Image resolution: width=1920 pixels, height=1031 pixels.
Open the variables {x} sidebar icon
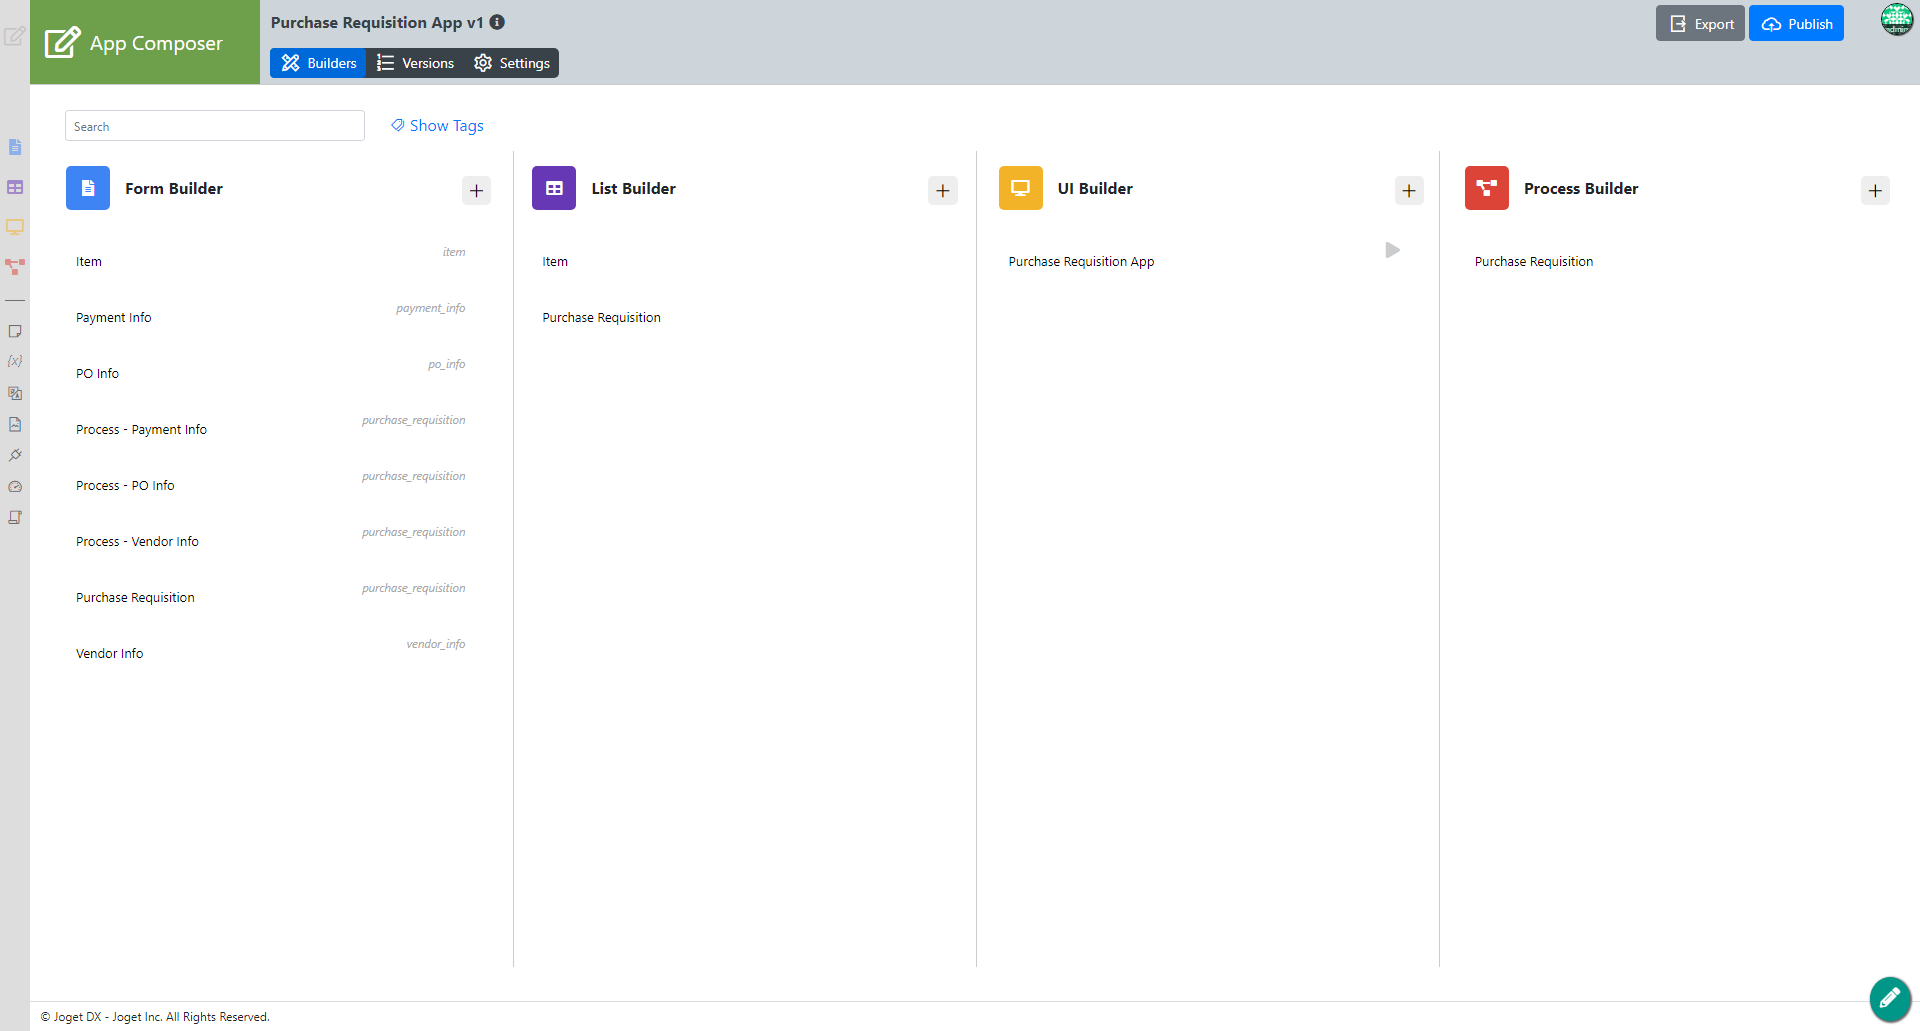point(15,361)
